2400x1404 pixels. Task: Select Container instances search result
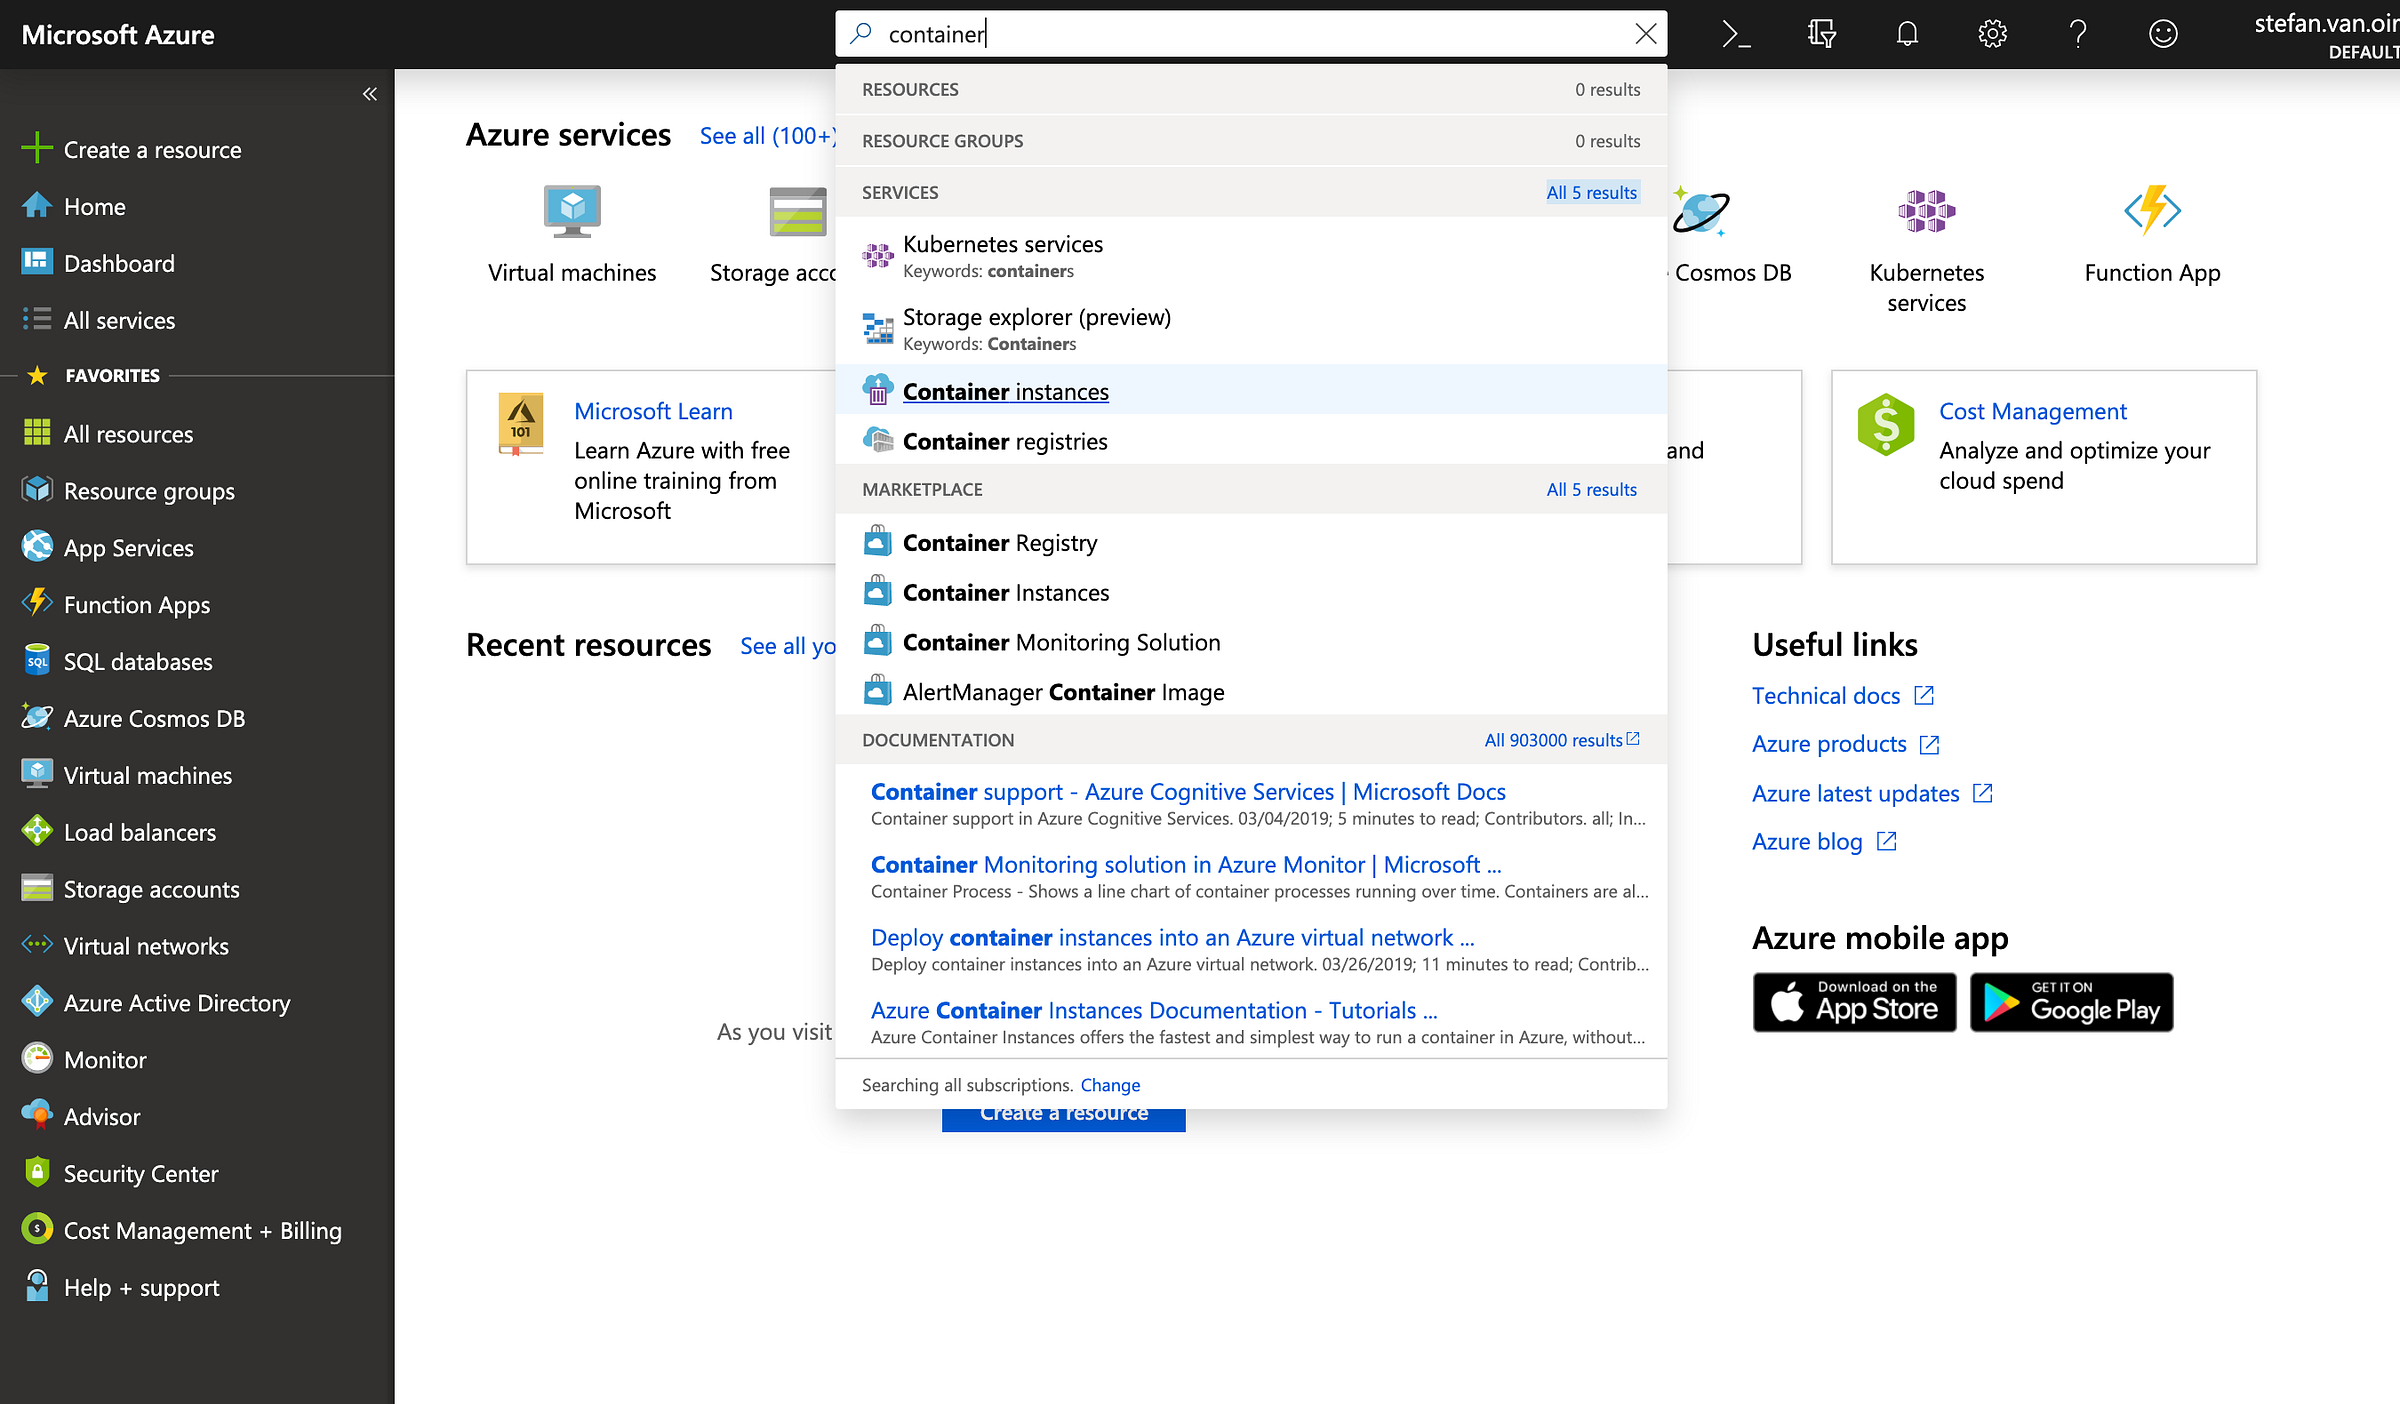[x=1005, y=391]
